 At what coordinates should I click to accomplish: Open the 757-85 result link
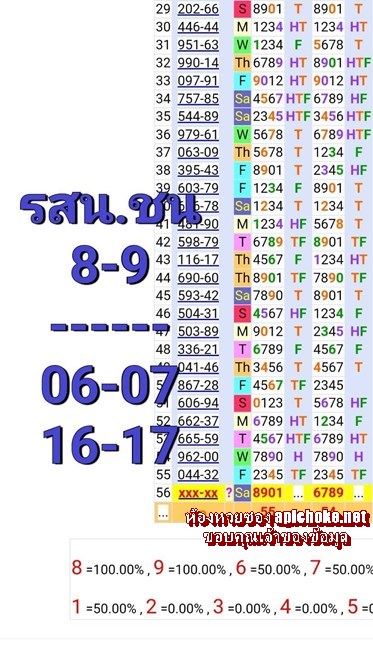click(x=198, y=99)
